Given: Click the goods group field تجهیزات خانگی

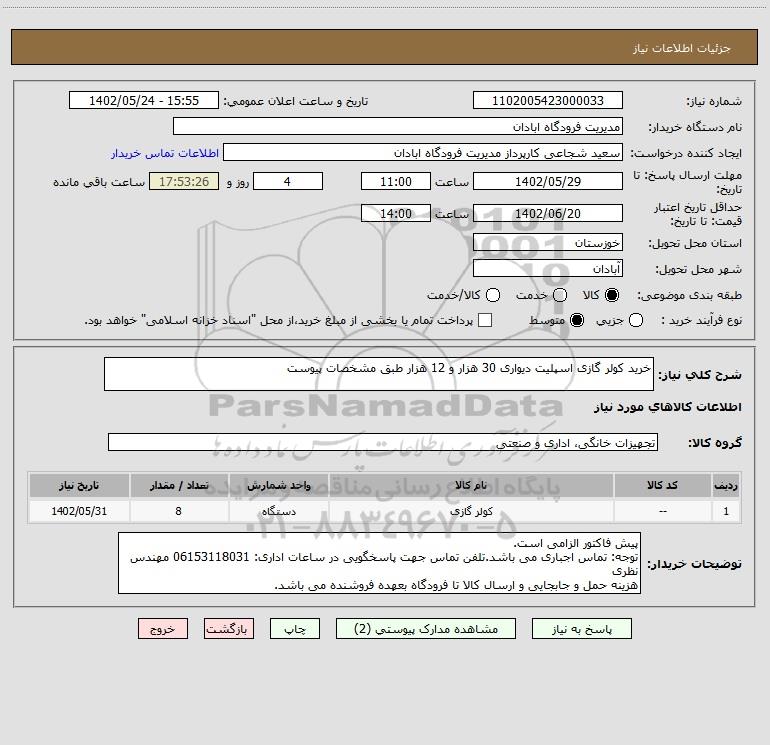Looking at the screenshot, I should [383, 442].
